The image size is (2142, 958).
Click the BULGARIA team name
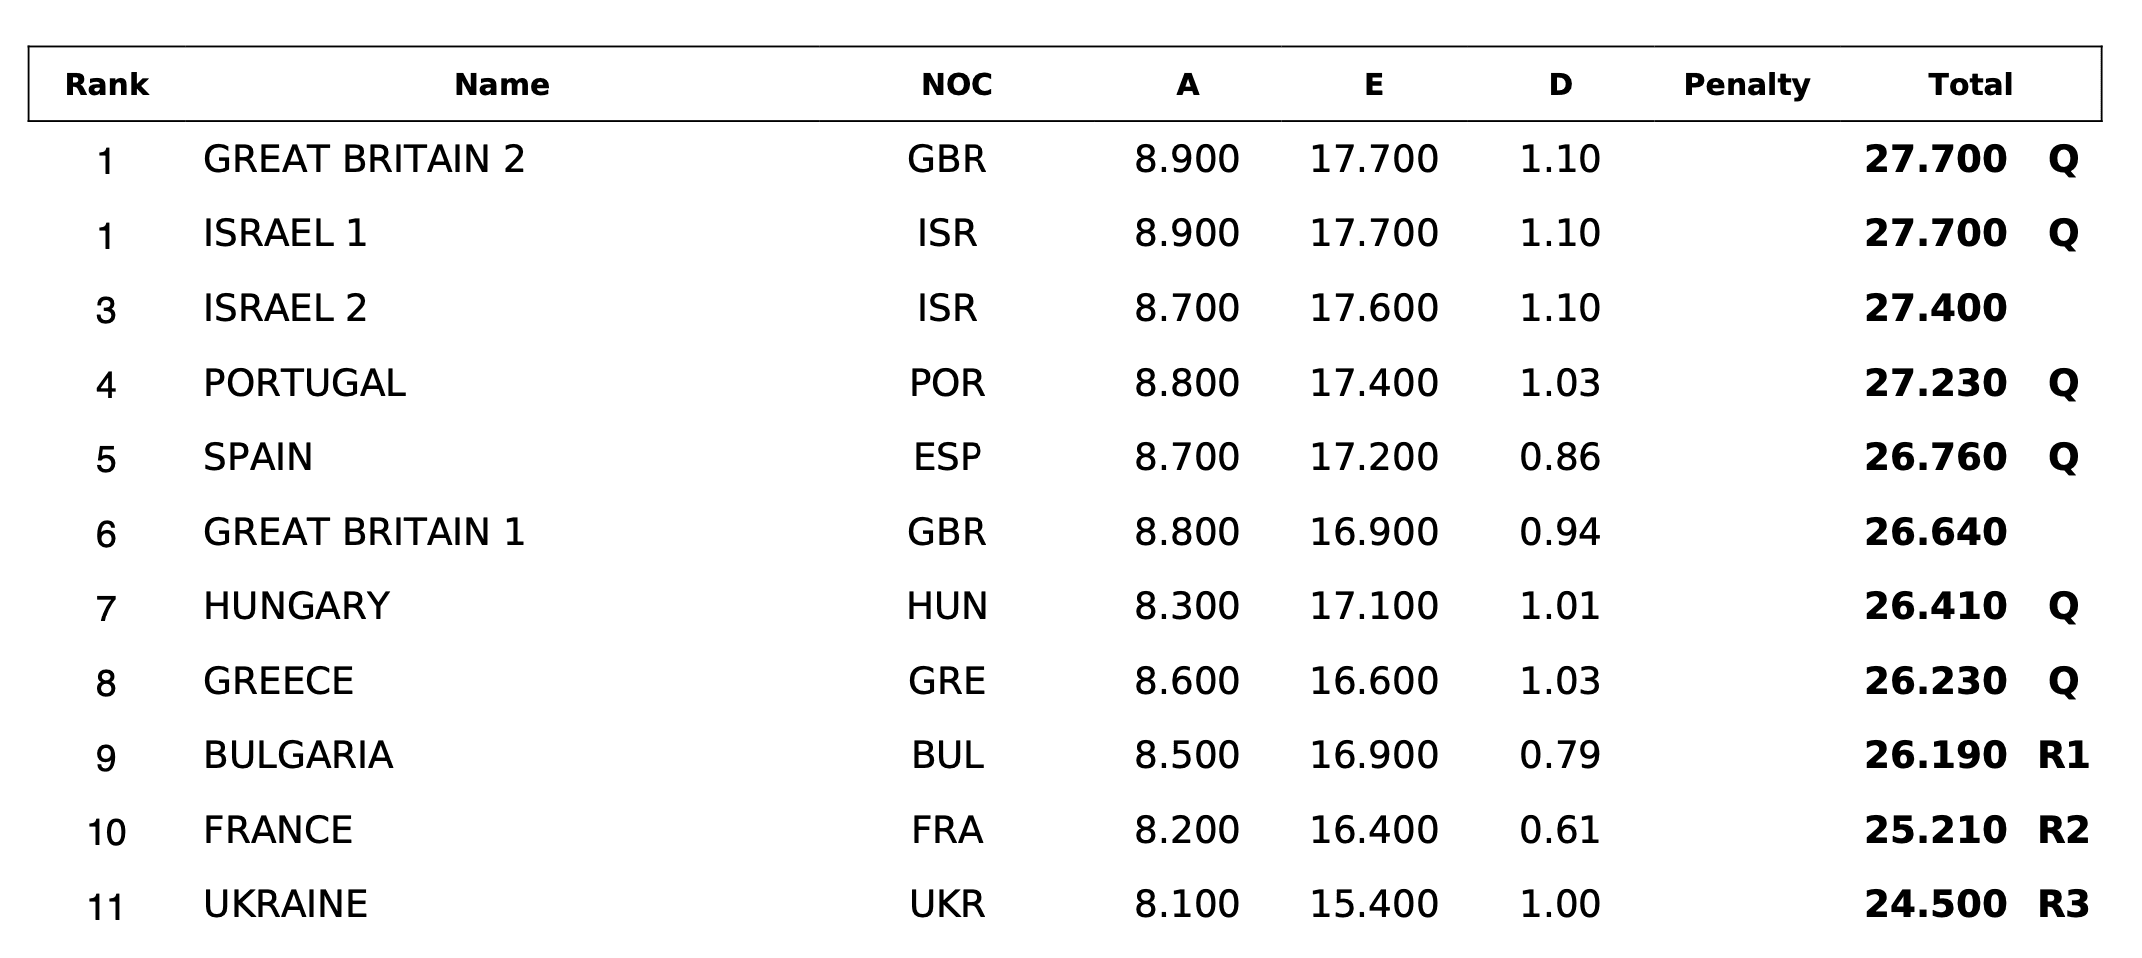(x=298, y=755)
